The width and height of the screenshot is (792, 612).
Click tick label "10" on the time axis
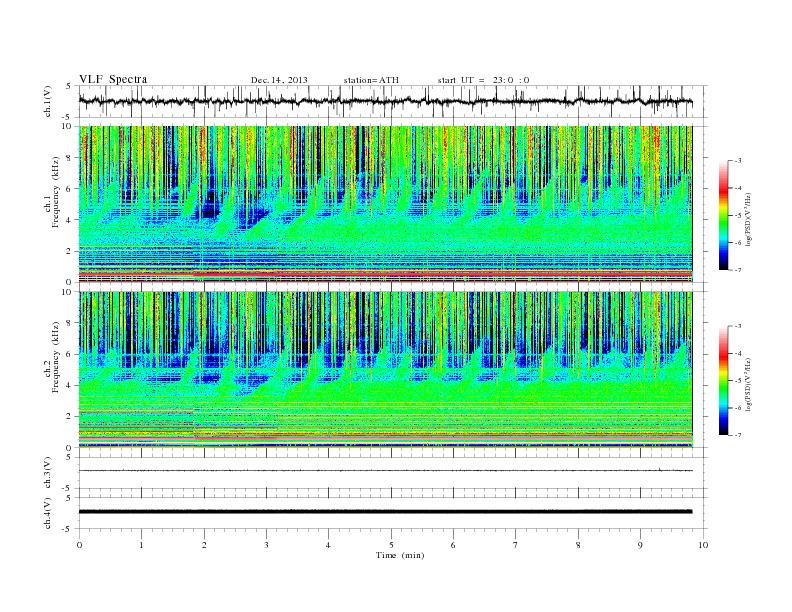tap(703, 545)
